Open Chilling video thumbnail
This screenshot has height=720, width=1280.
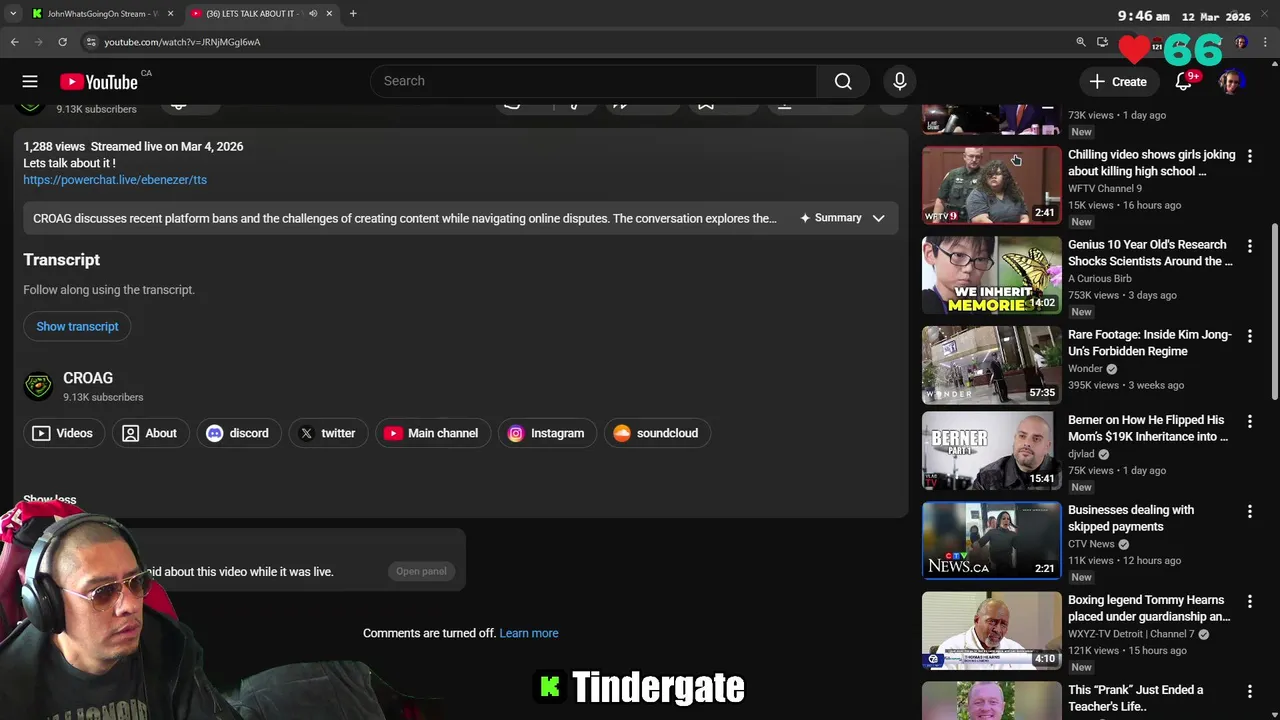[991, 185]
